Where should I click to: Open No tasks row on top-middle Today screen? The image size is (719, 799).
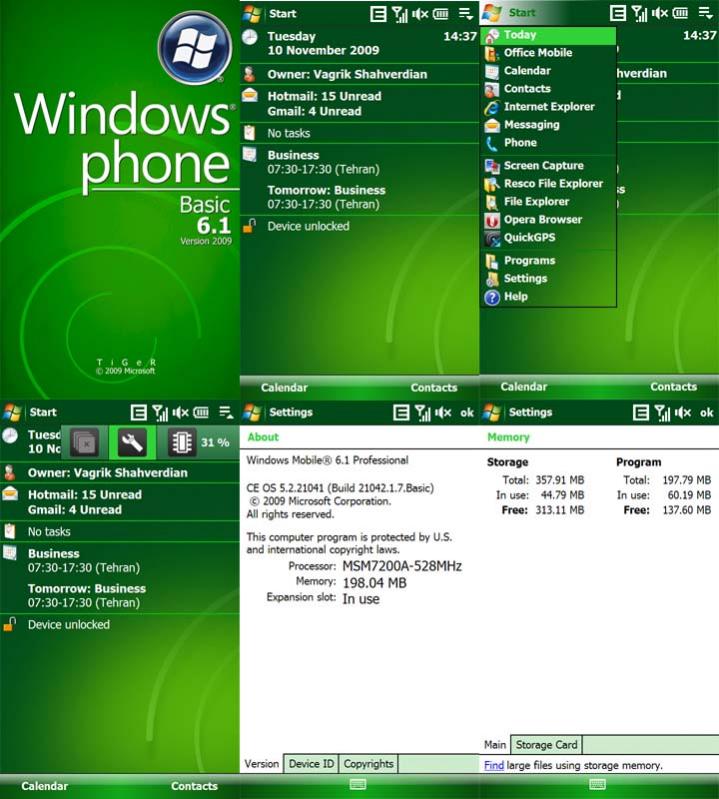[359, 134]
